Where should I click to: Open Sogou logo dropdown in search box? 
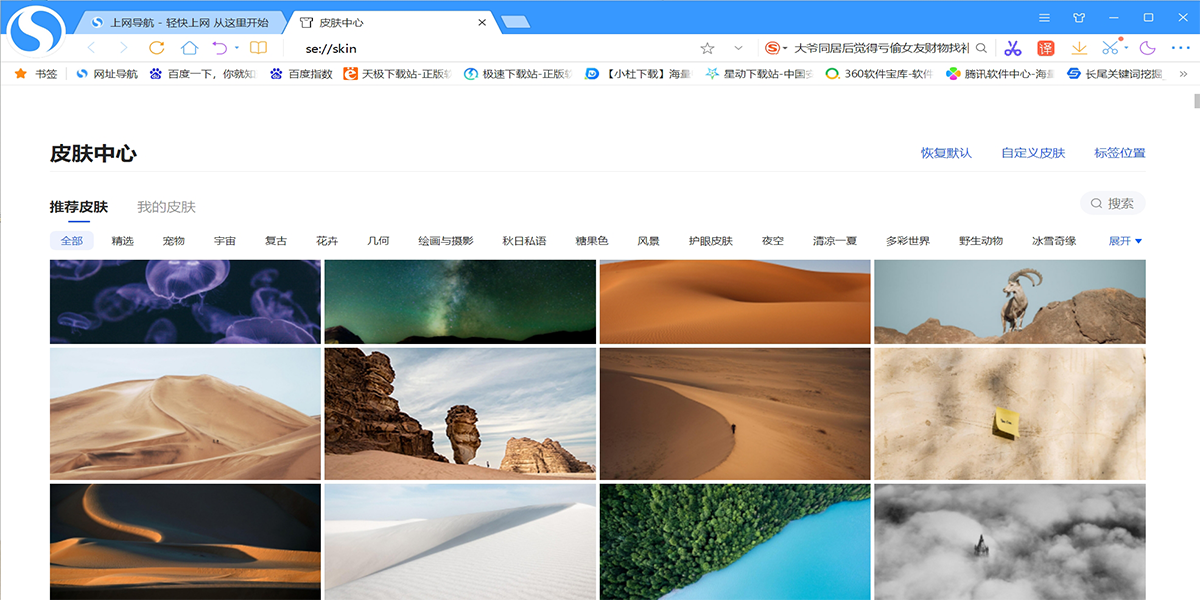point(773,46)
